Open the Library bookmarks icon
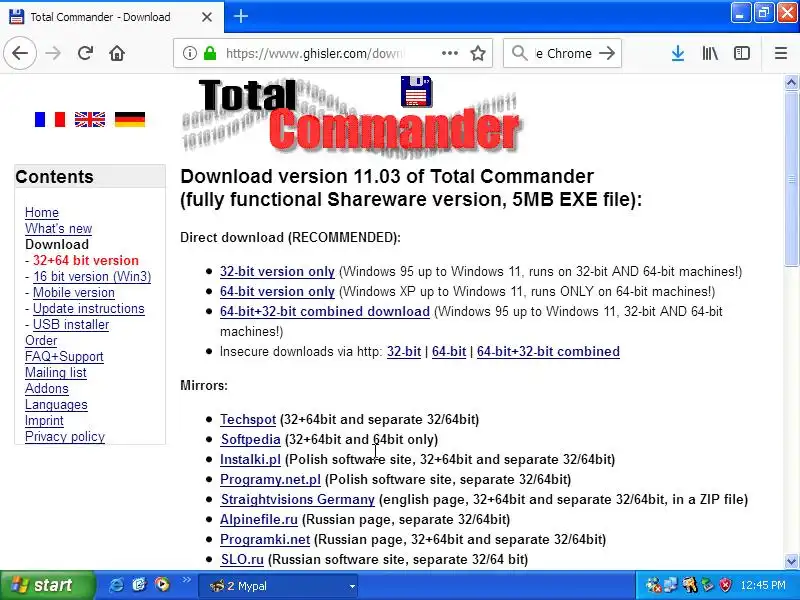Viewport: 800px width, 600px height. 710,53
